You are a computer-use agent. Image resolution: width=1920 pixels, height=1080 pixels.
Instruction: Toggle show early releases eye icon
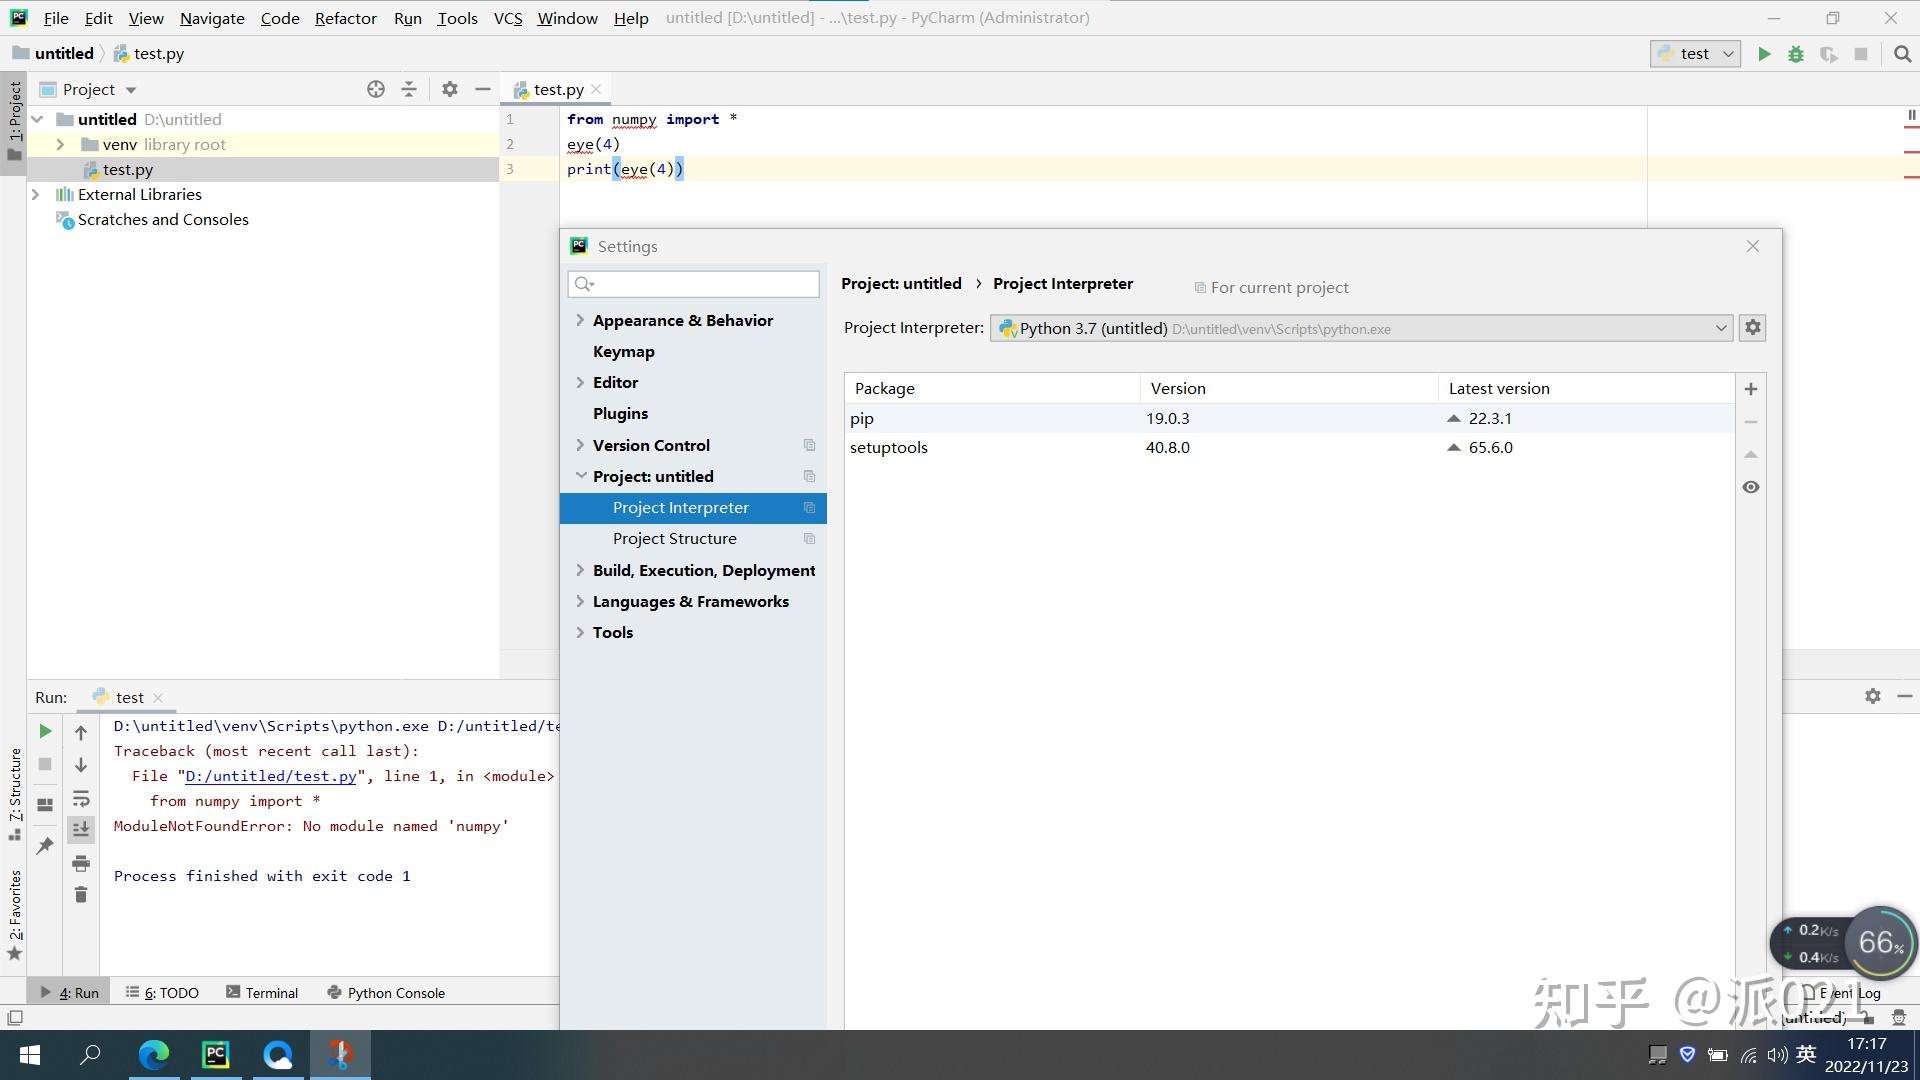coord(1751,487)
